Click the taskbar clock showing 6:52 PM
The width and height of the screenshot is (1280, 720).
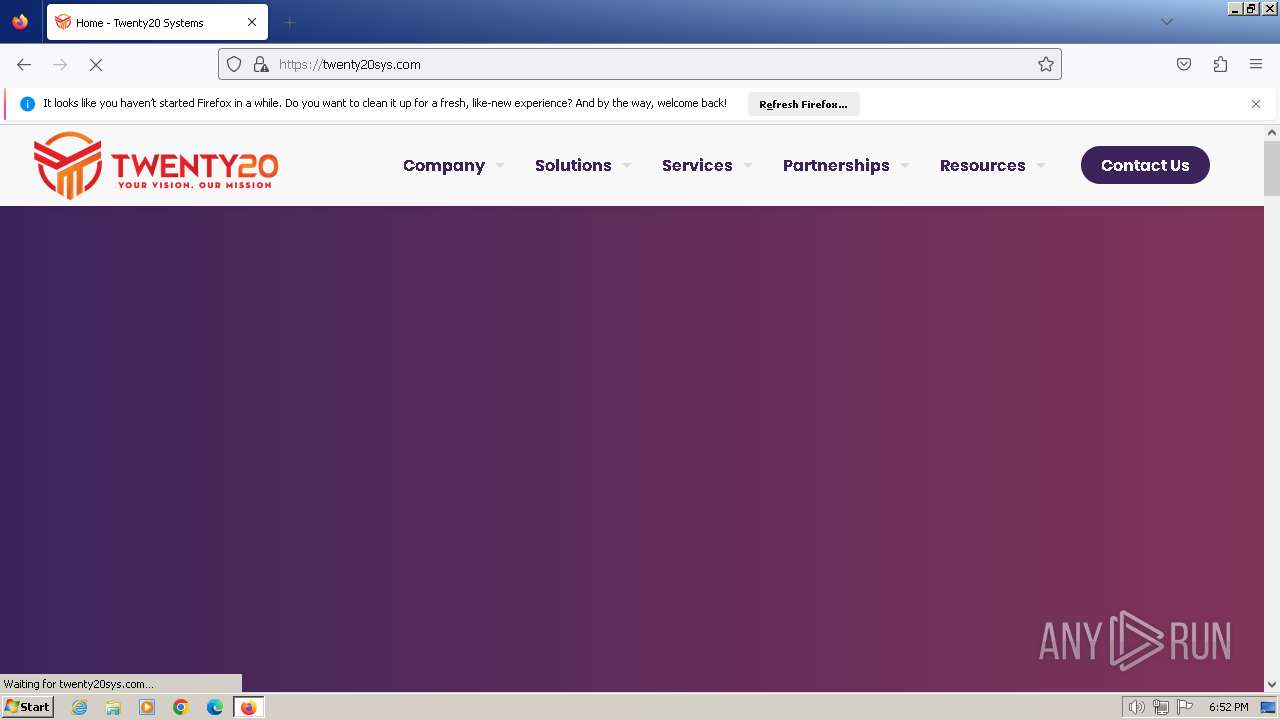[x=1228, y=707]
